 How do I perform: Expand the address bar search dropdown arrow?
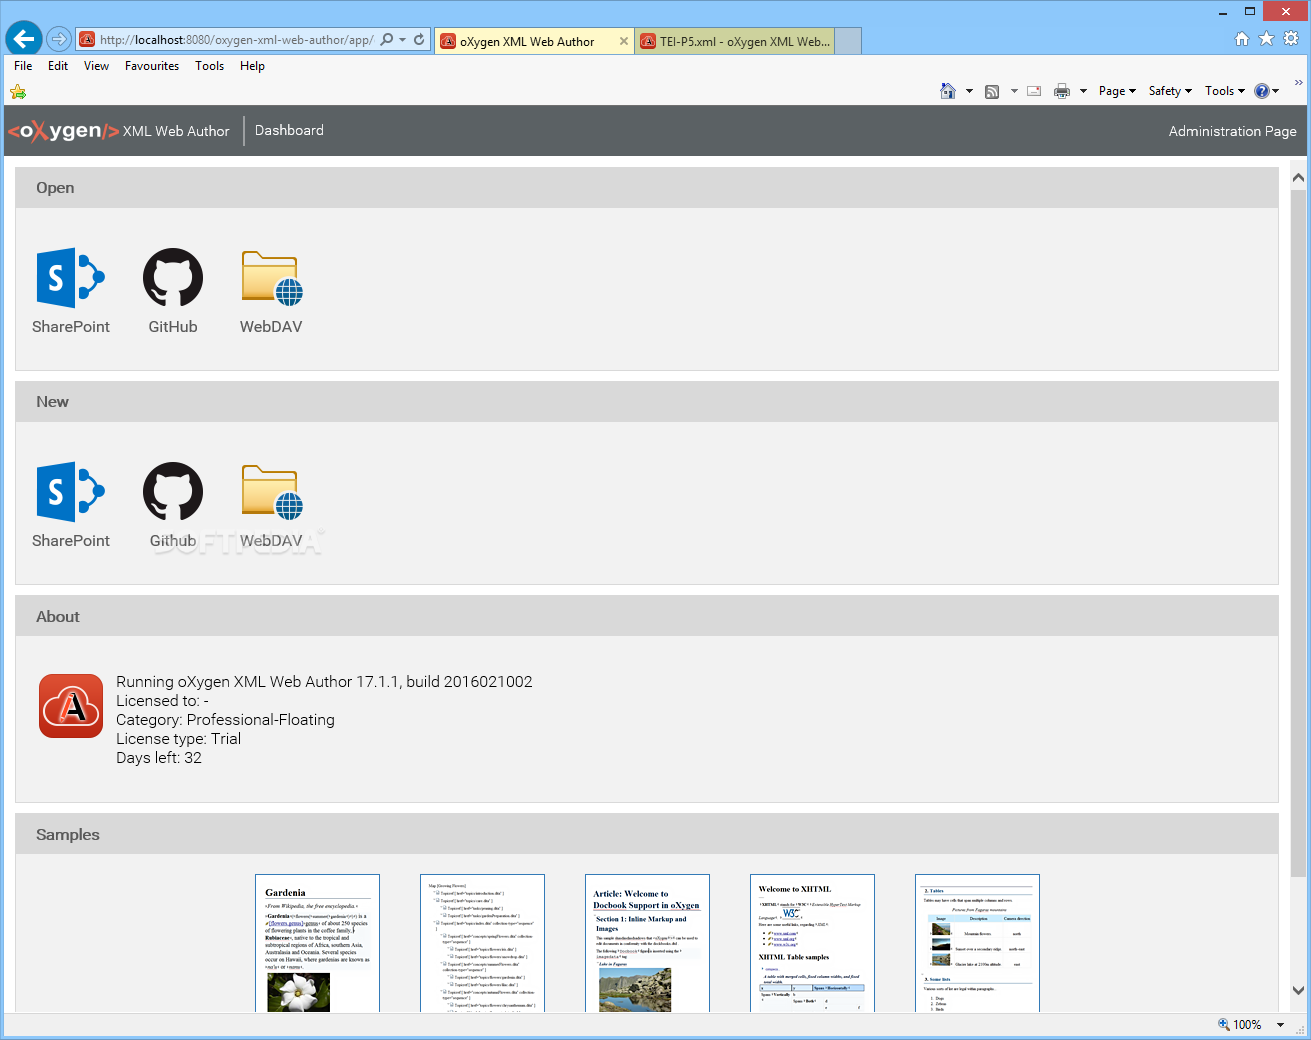pyautogui.click(x=402, y=40)
